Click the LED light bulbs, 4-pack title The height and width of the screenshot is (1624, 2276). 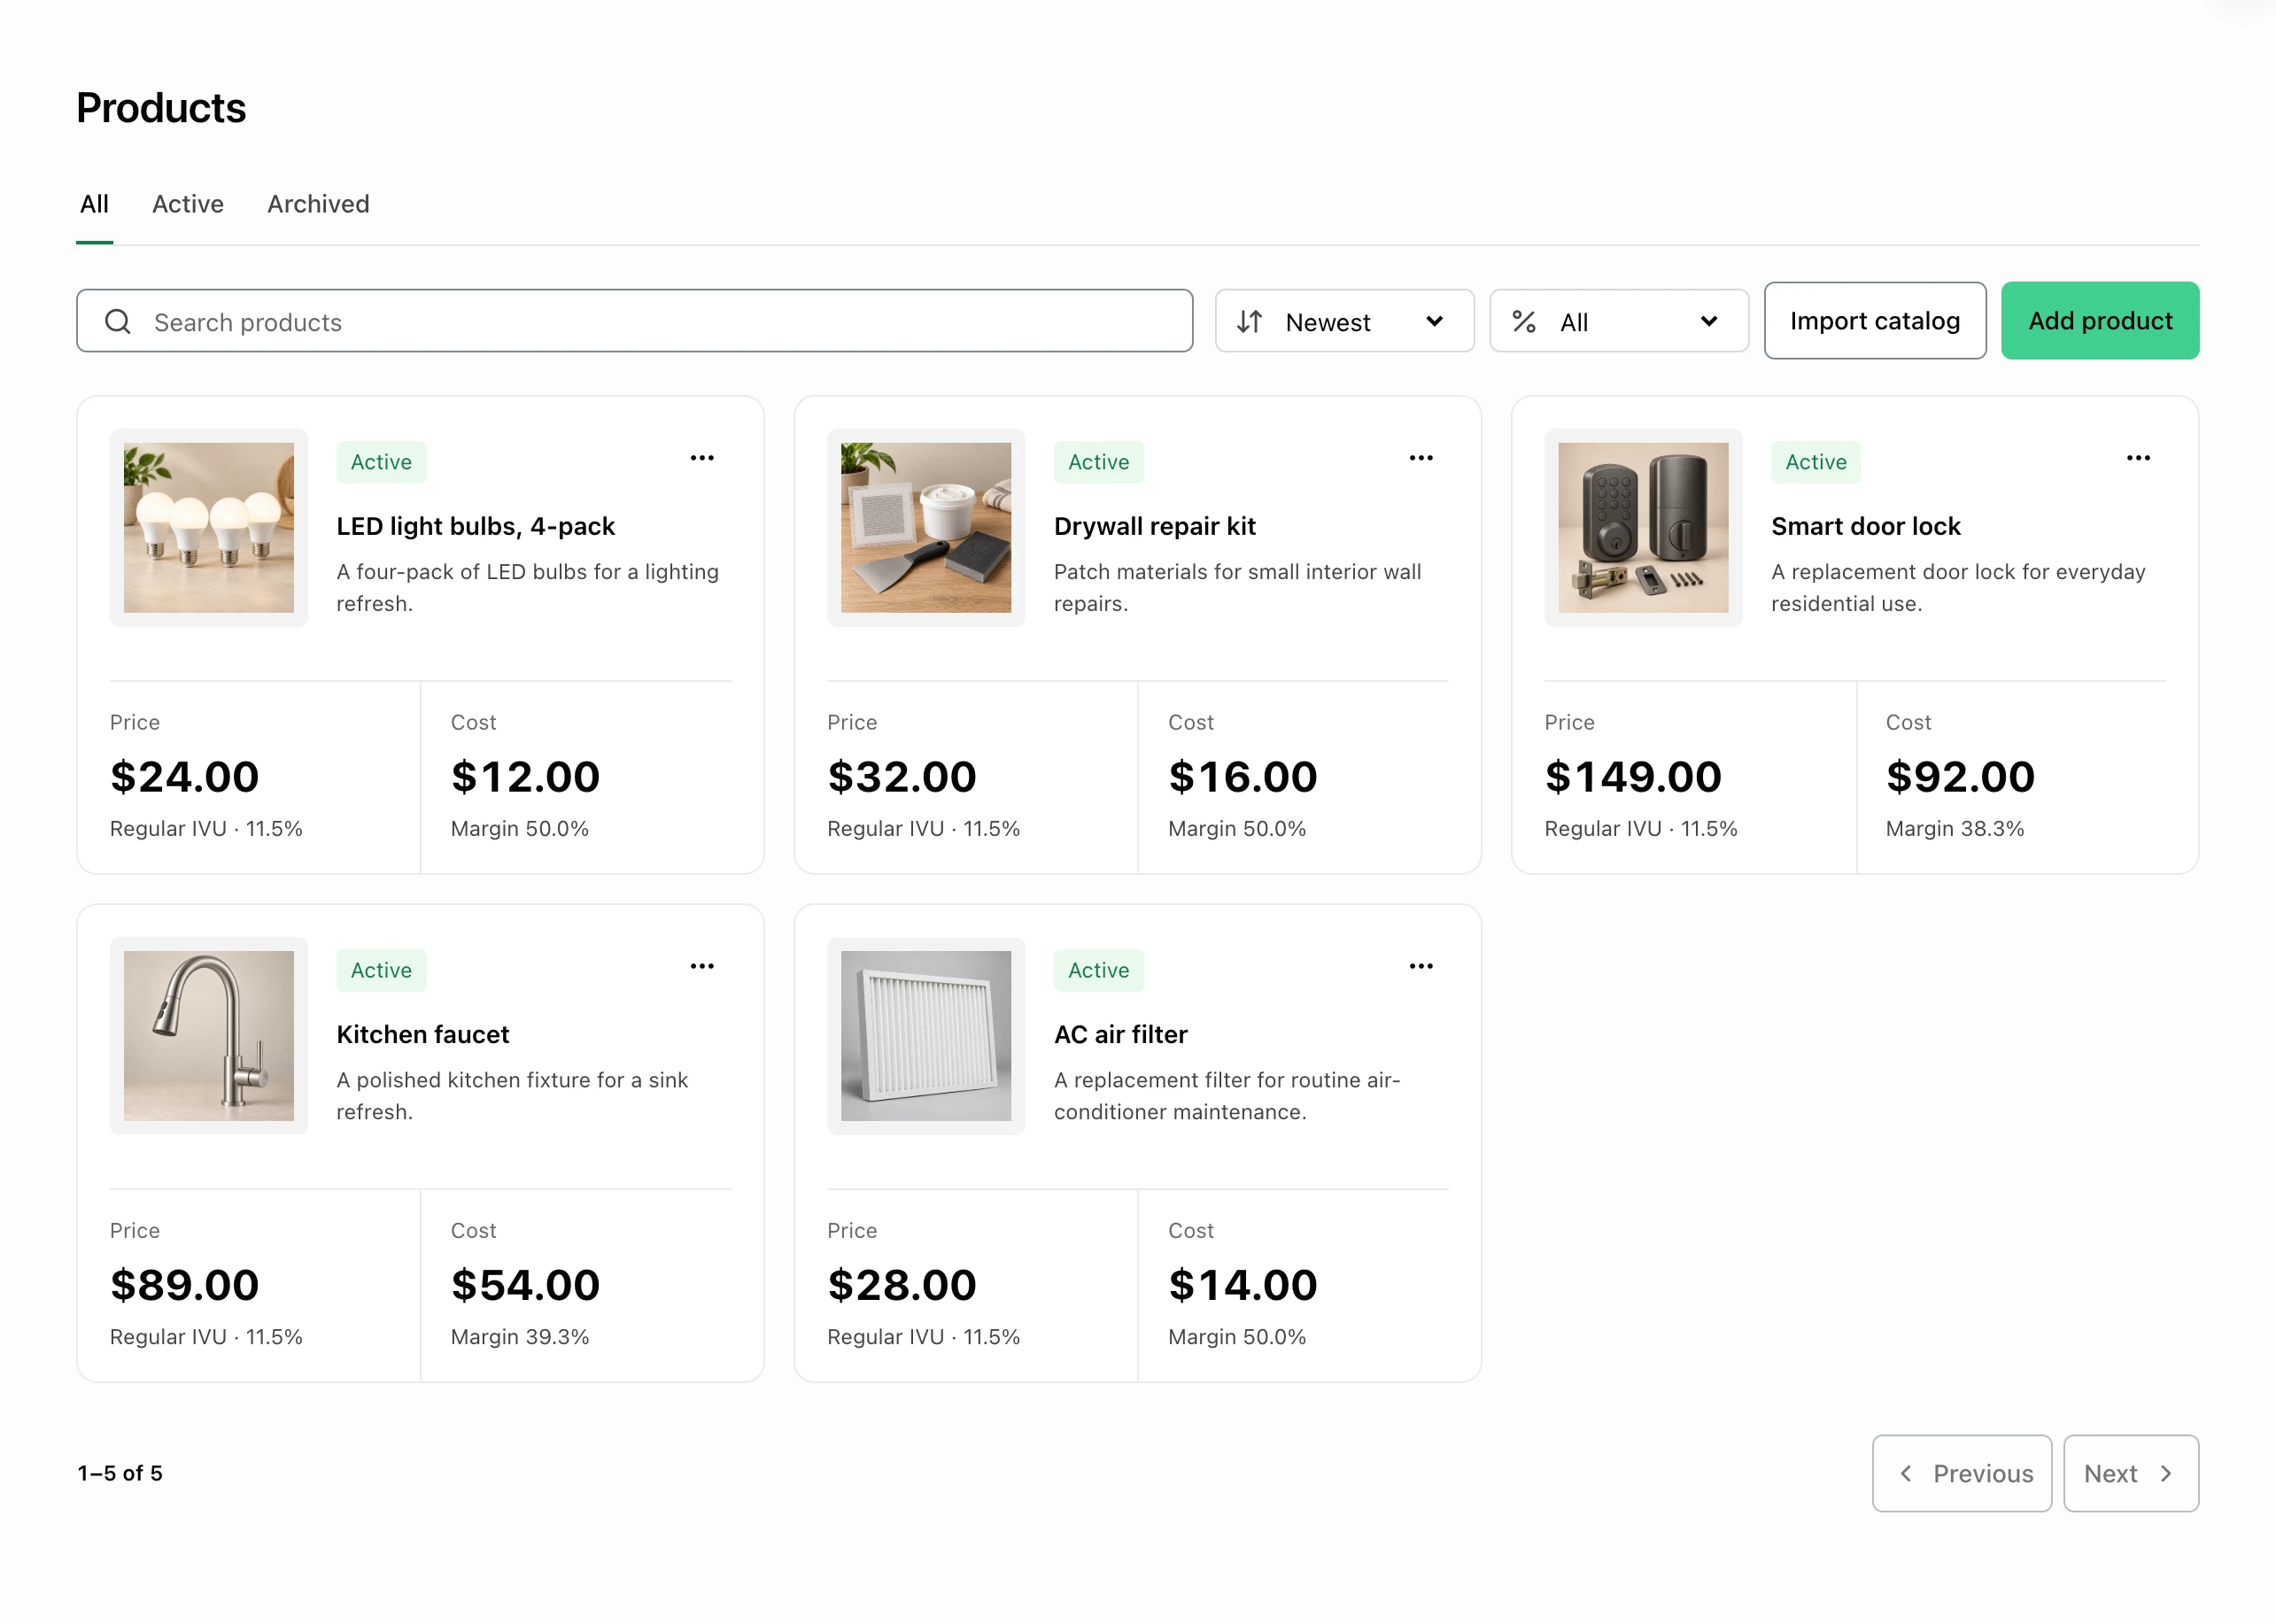coord(475,526)
